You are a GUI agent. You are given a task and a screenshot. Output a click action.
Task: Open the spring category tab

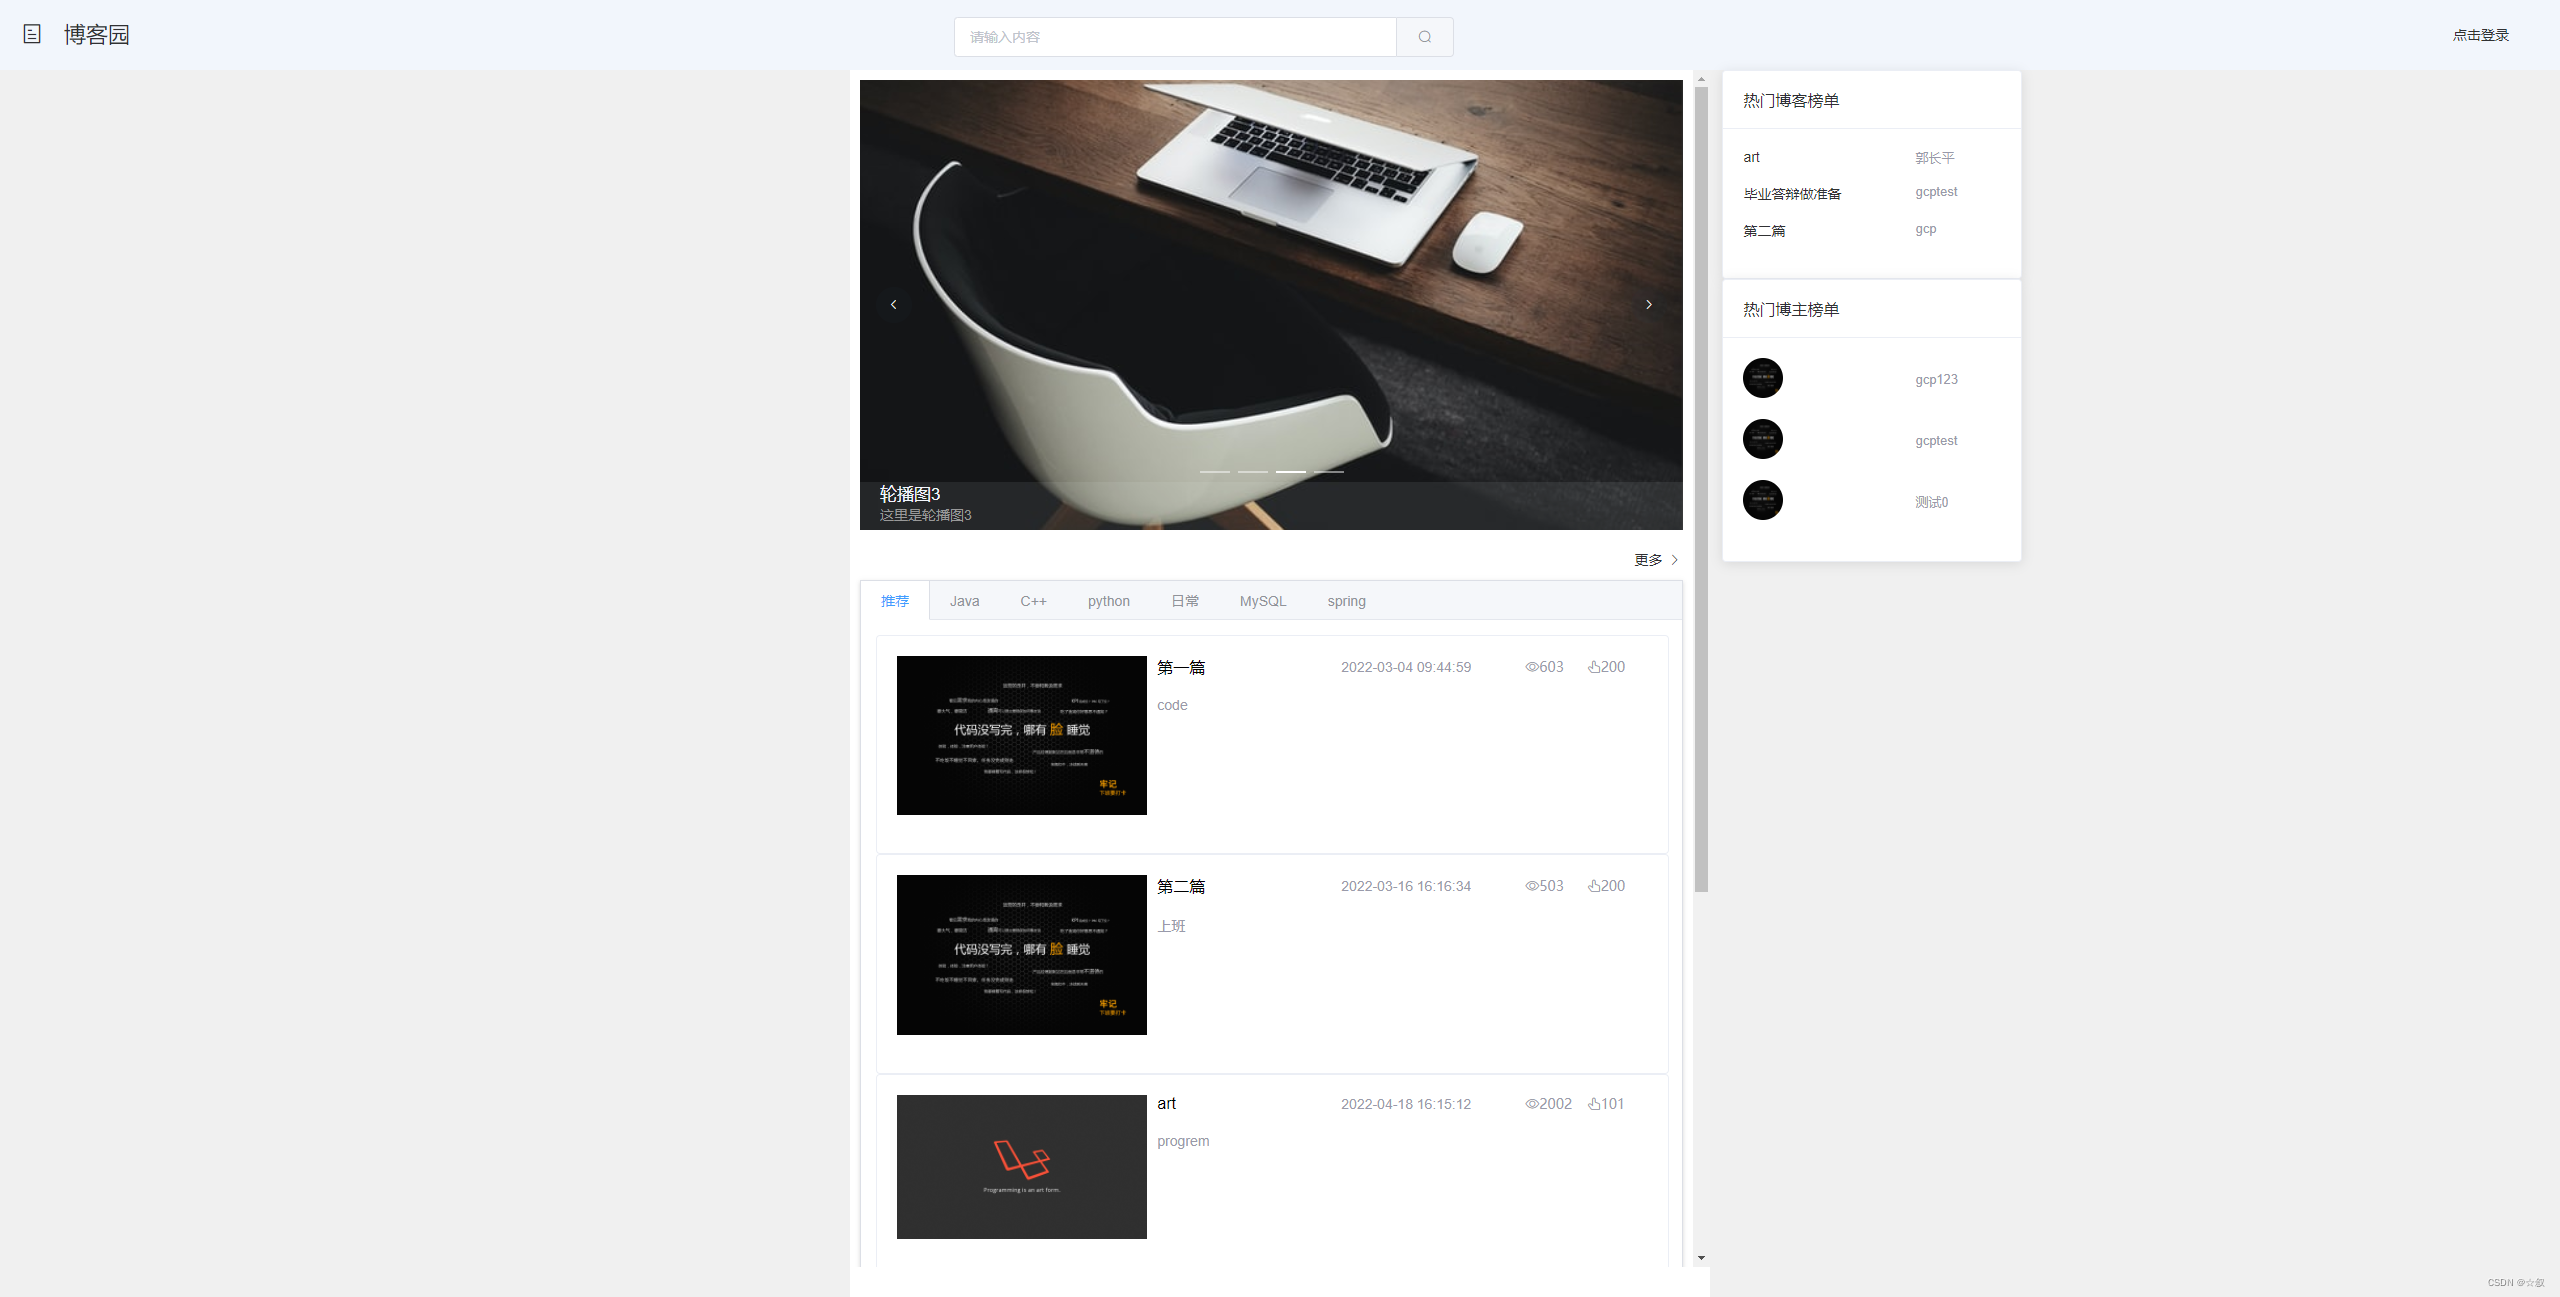coord(1346,601)
